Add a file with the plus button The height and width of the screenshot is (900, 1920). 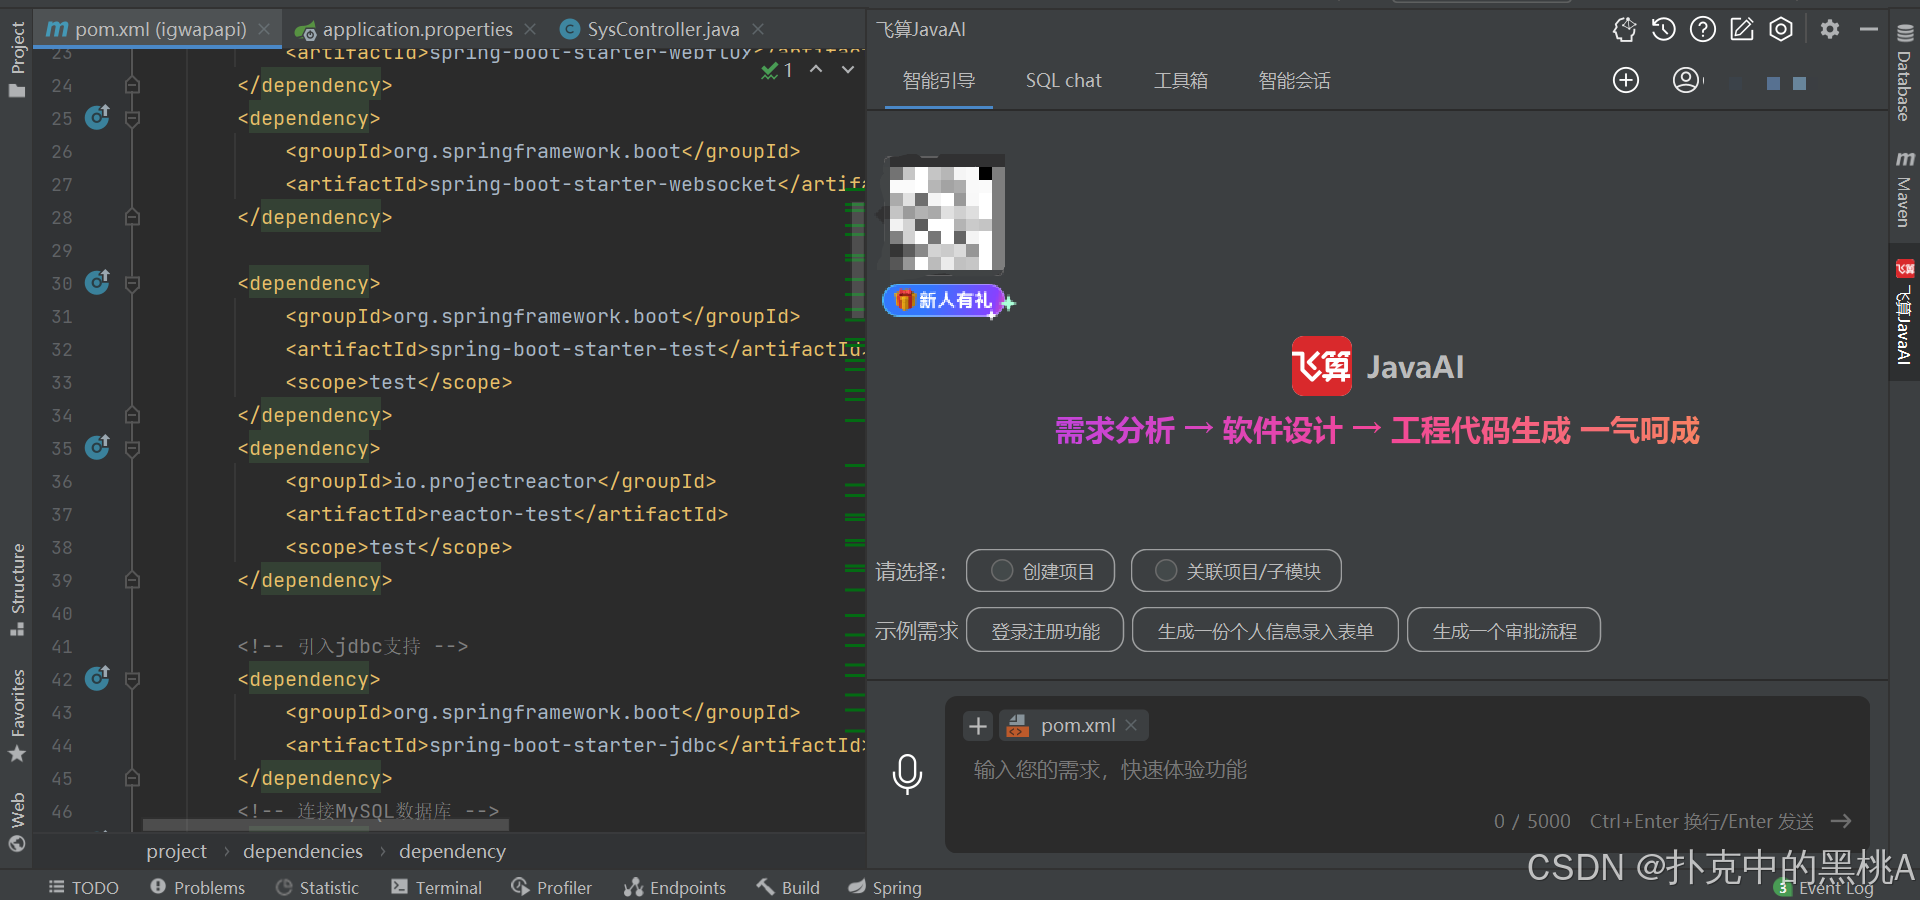[x=978, y=726]
